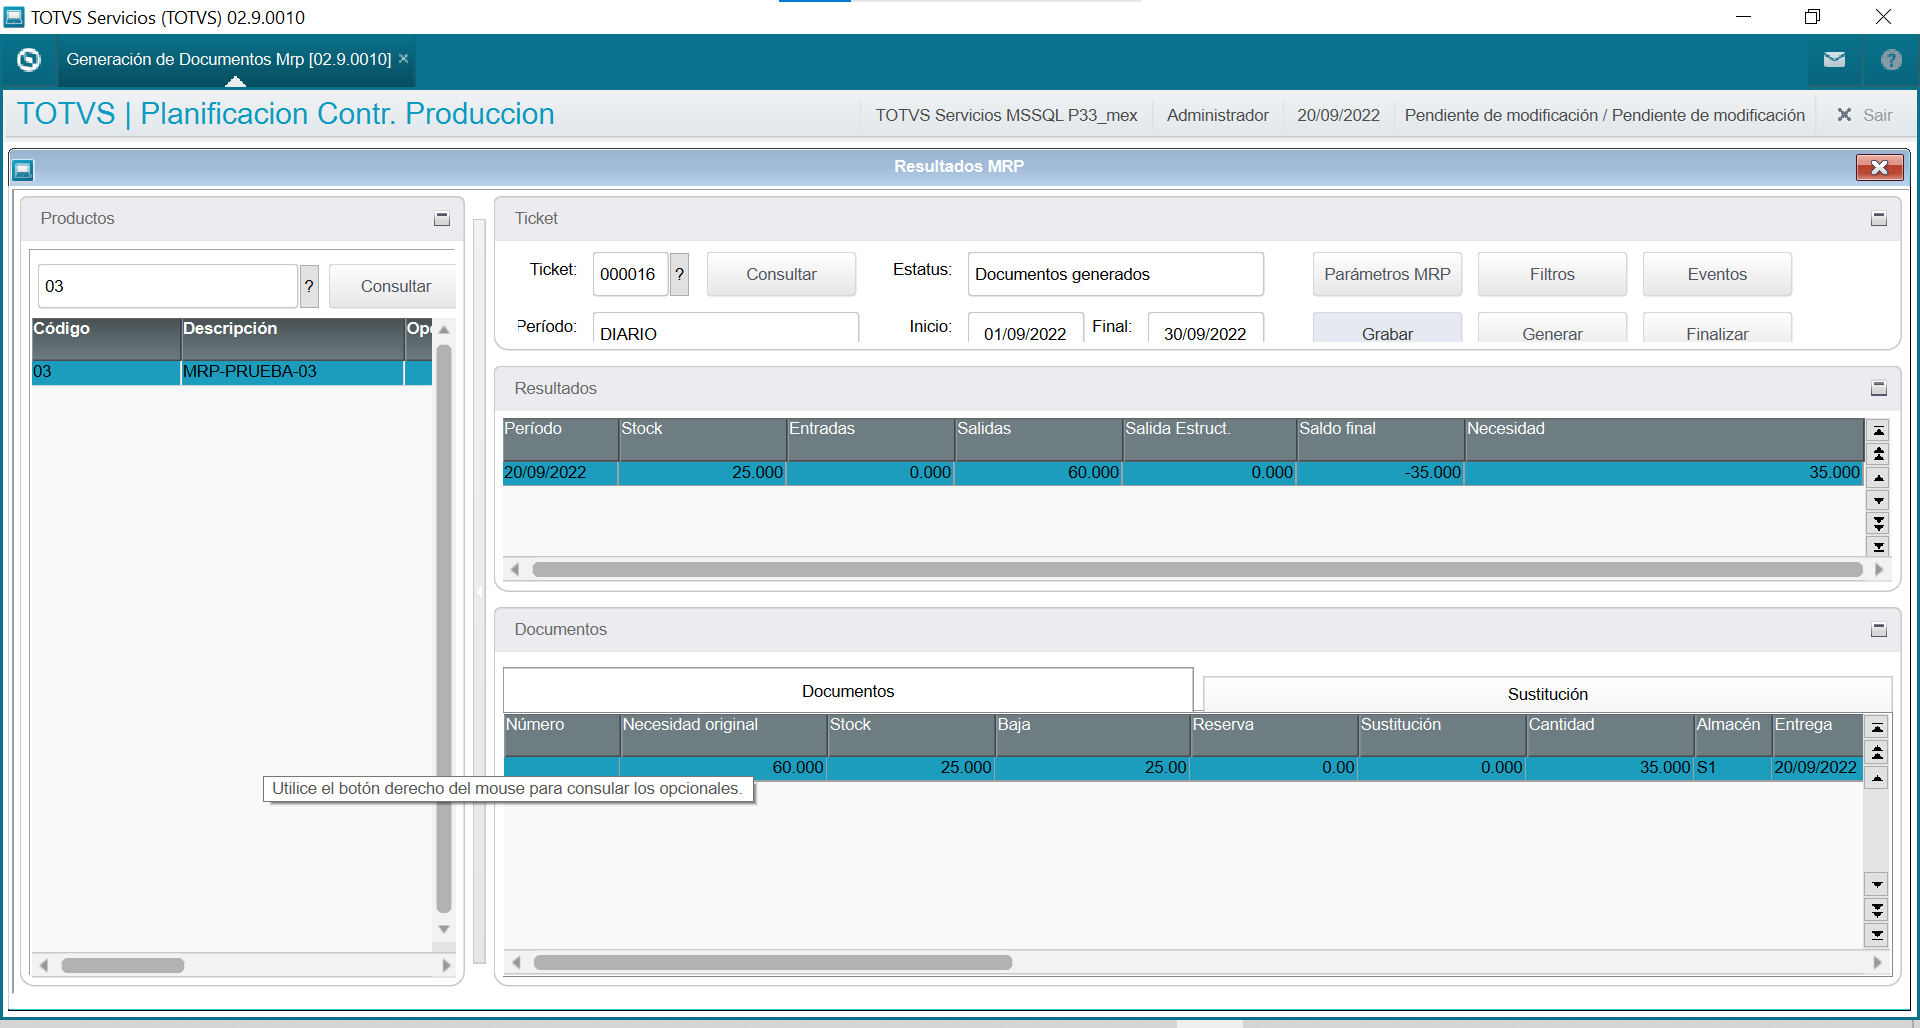The image size is (1920, 1028).
Task: Select the Documentos row with cantidad 35.000
Action: pos(1182,768)
